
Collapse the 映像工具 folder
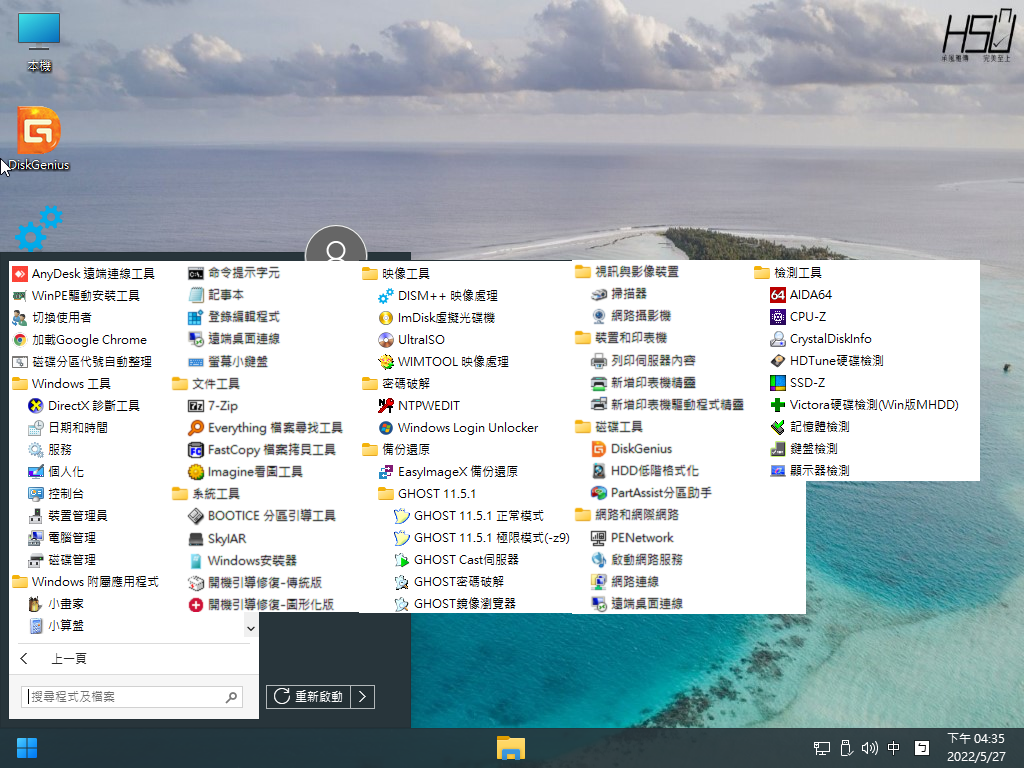(396, 274)
